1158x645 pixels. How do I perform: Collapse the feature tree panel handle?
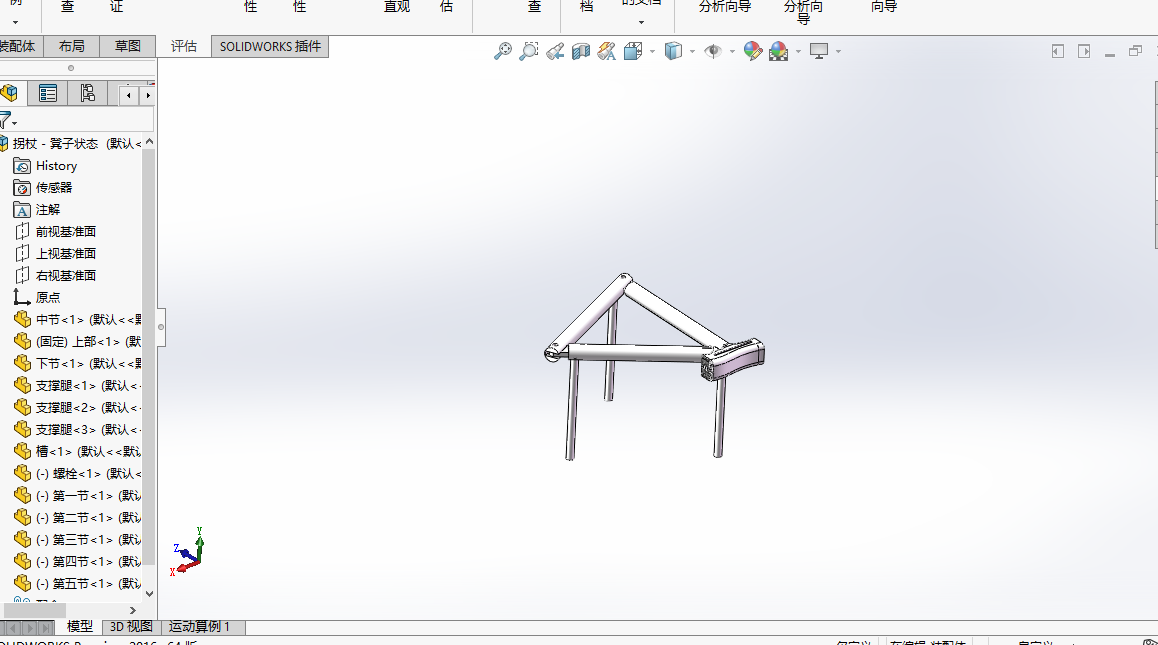click(161, 327)
